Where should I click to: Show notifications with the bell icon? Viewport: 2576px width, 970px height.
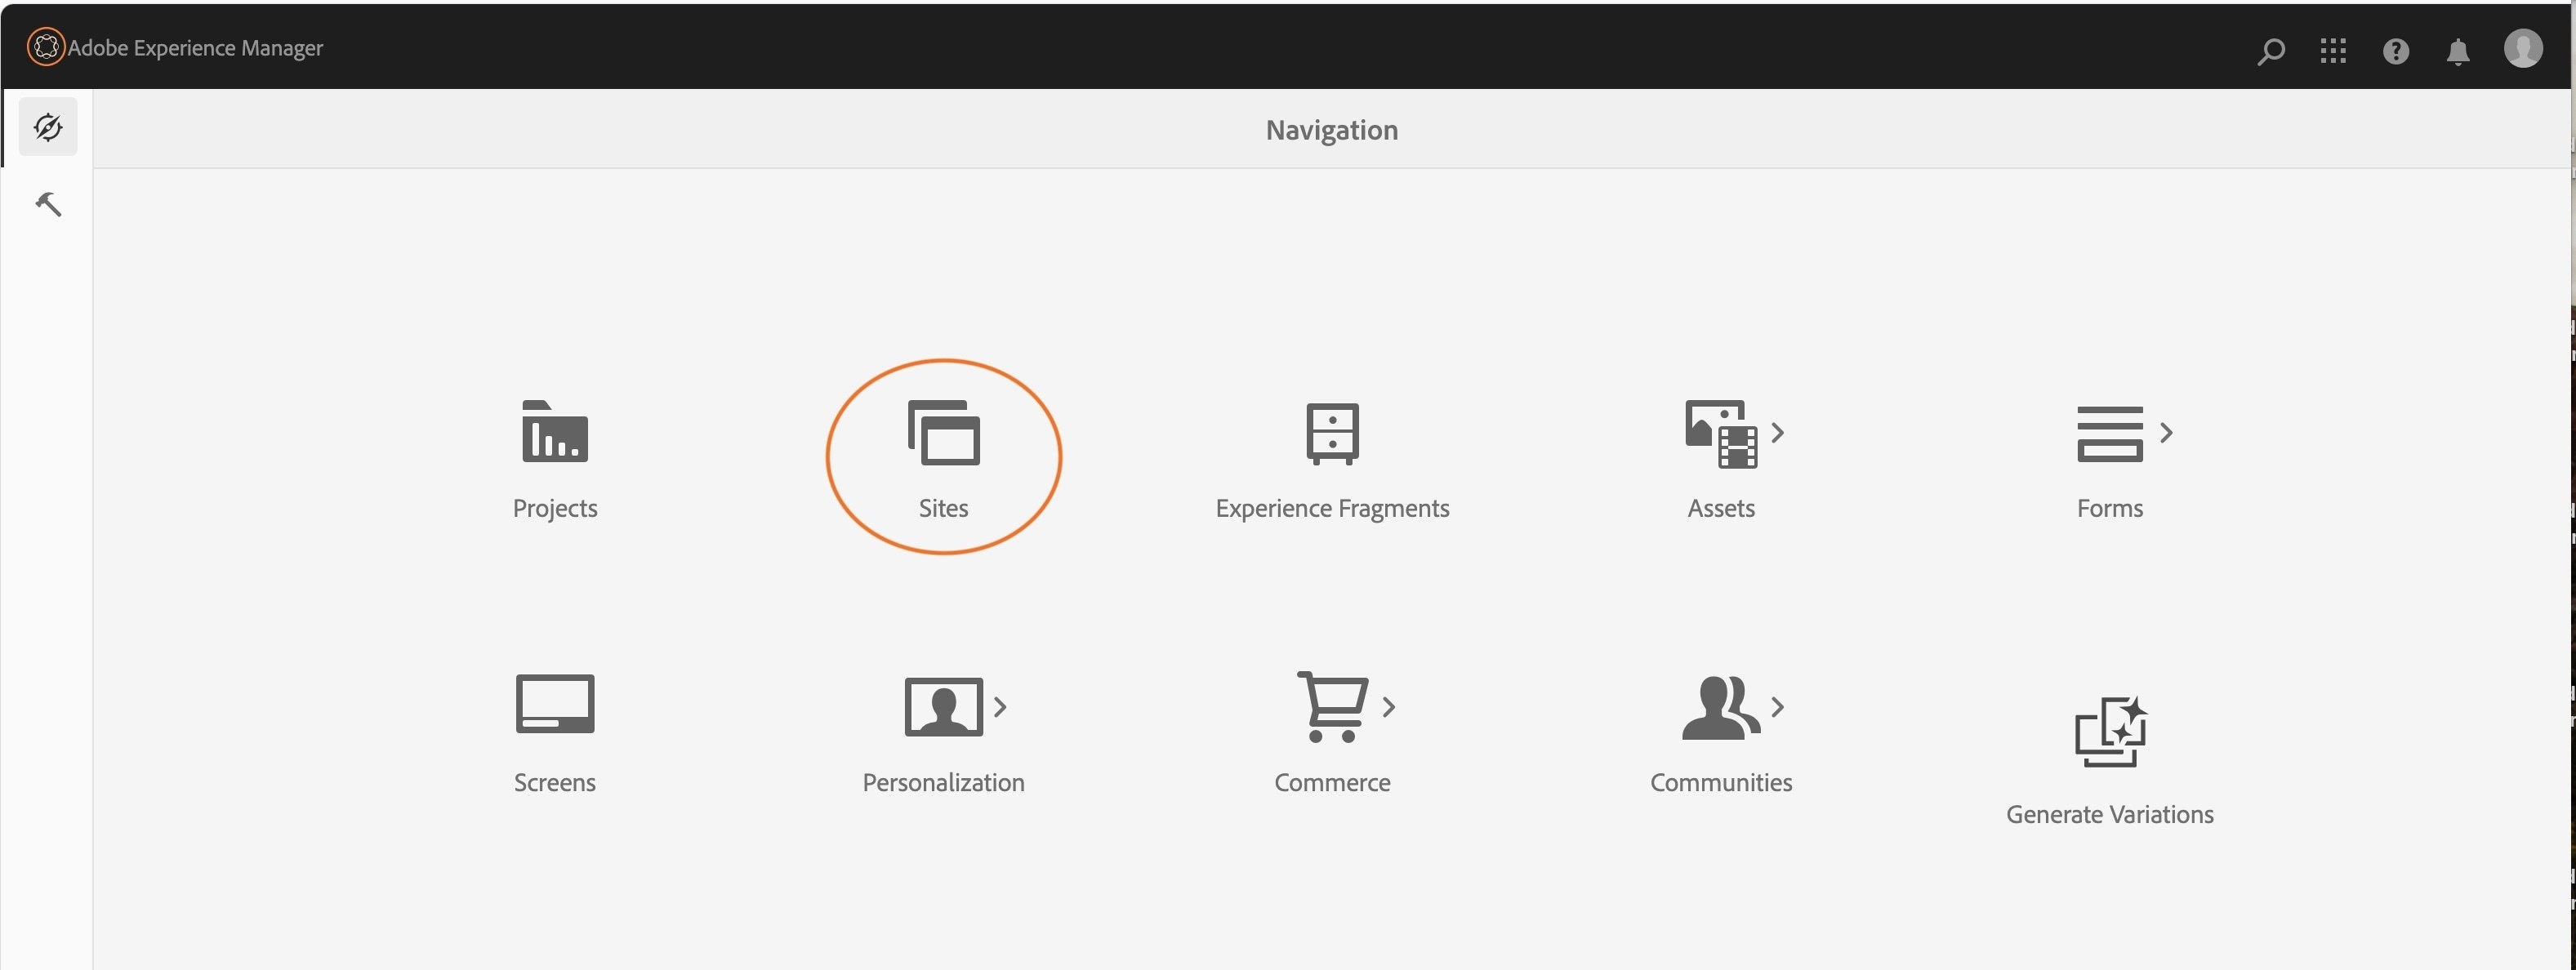2457,51
